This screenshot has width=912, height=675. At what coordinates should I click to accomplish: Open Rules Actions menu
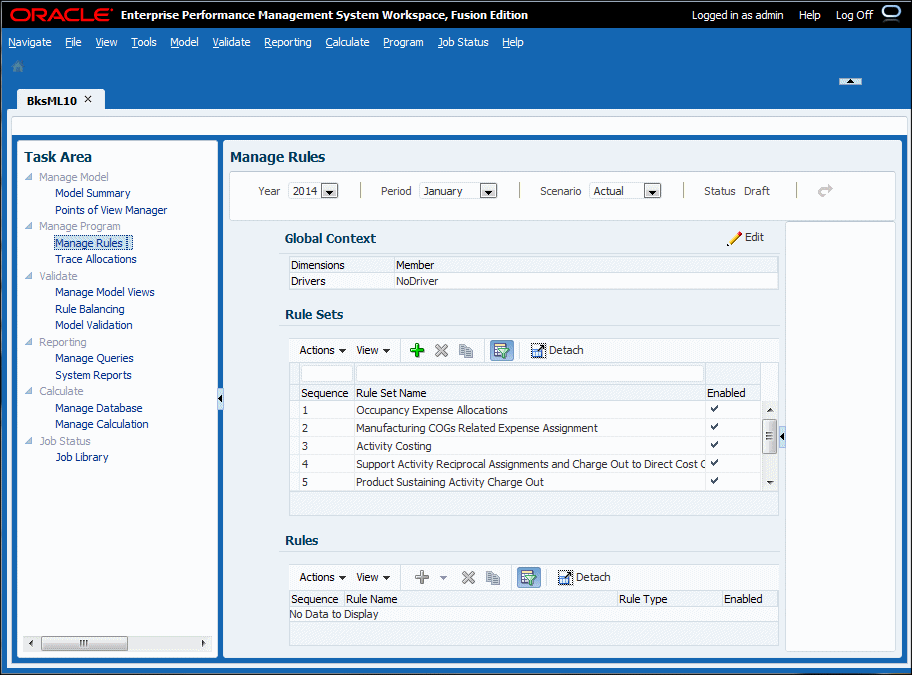[322, 577]
